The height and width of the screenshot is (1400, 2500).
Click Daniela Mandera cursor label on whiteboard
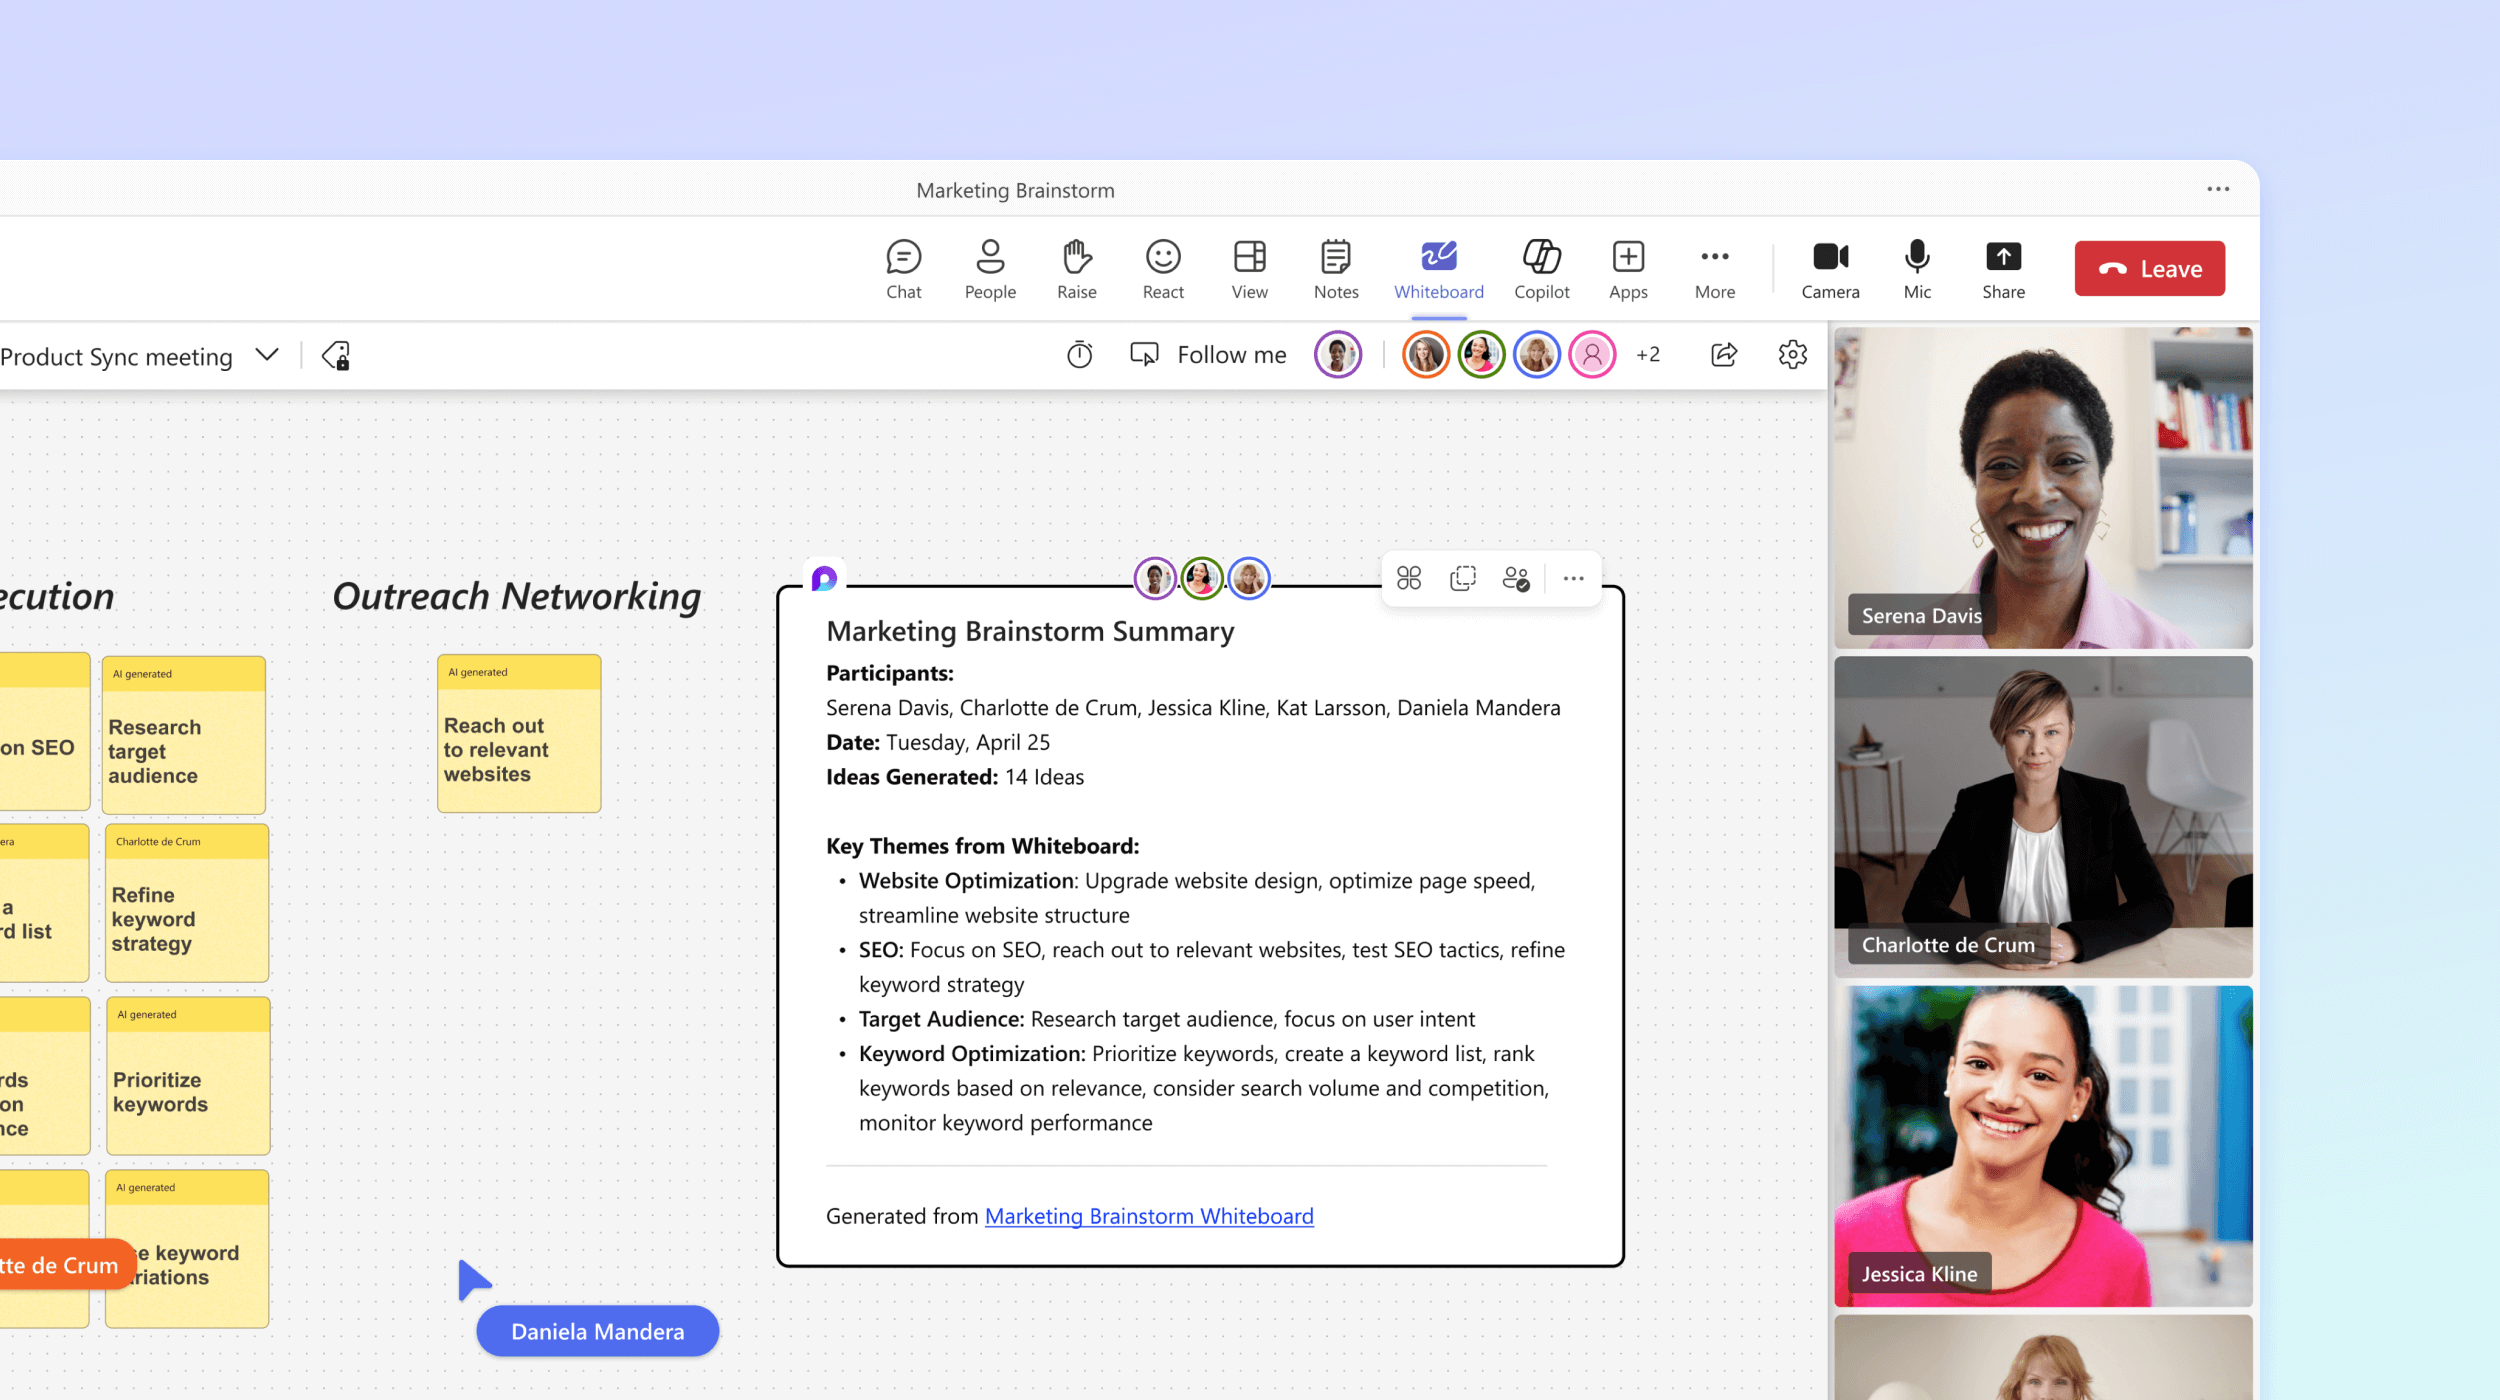[596, 1331]
